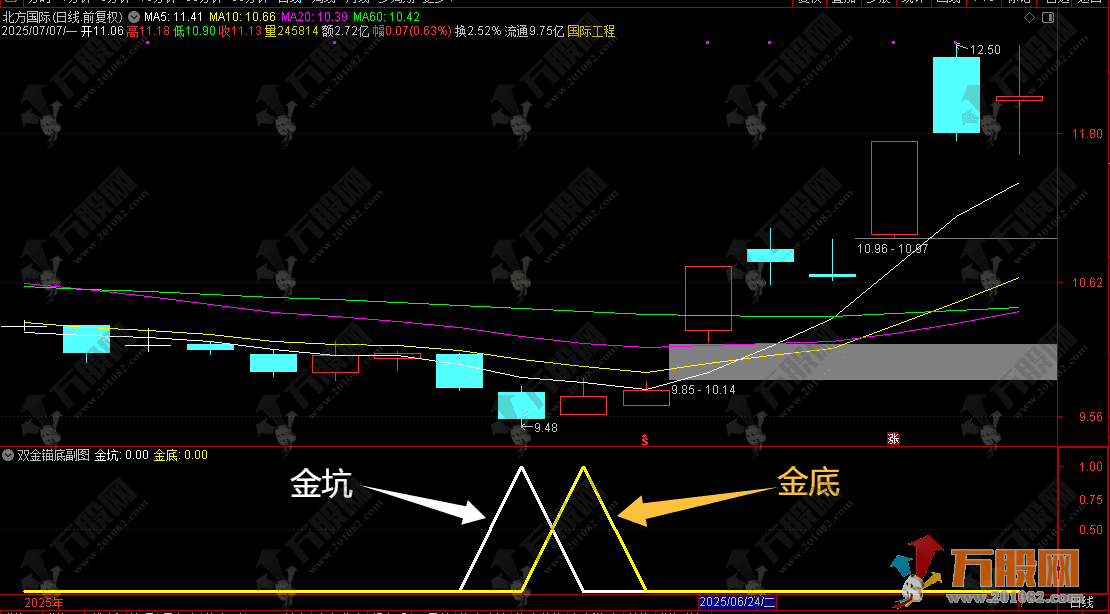Image resolution: width=1110 pixels, height=614 pixels.
Task: Click the 9.48 low price label
Action: tap(546, 428)
